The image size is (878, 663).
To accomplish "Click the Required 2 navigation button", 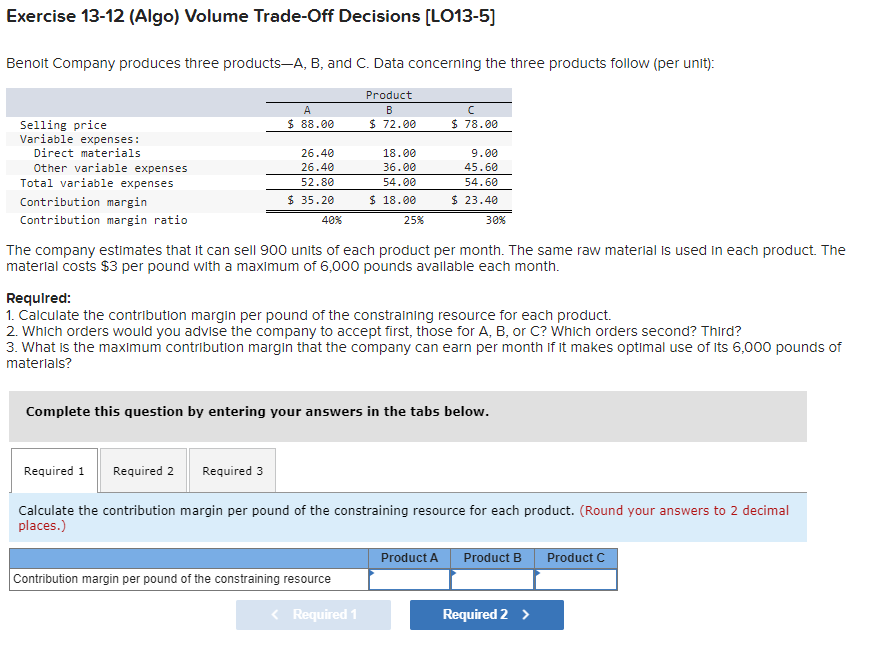I will 486,614.
